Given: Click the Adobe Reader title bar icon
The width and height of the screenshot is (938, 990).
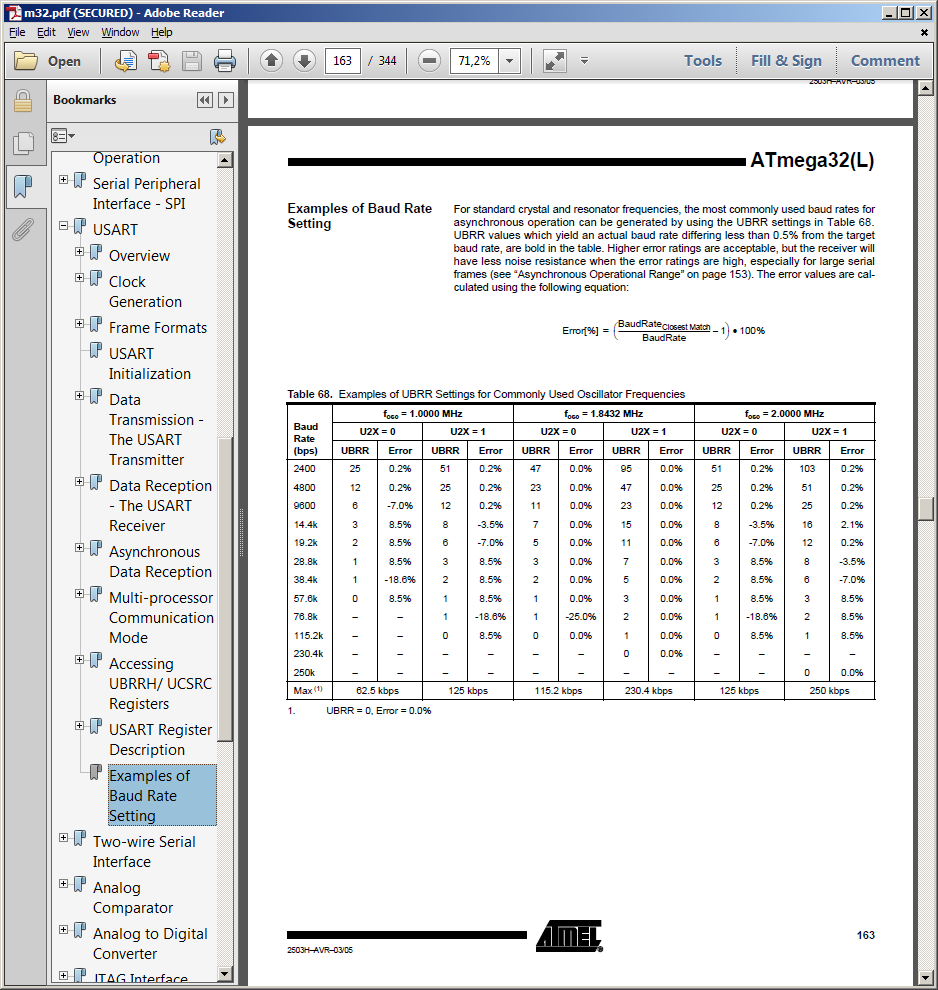Looking at the screenshot, I should [x=15, y=13].
